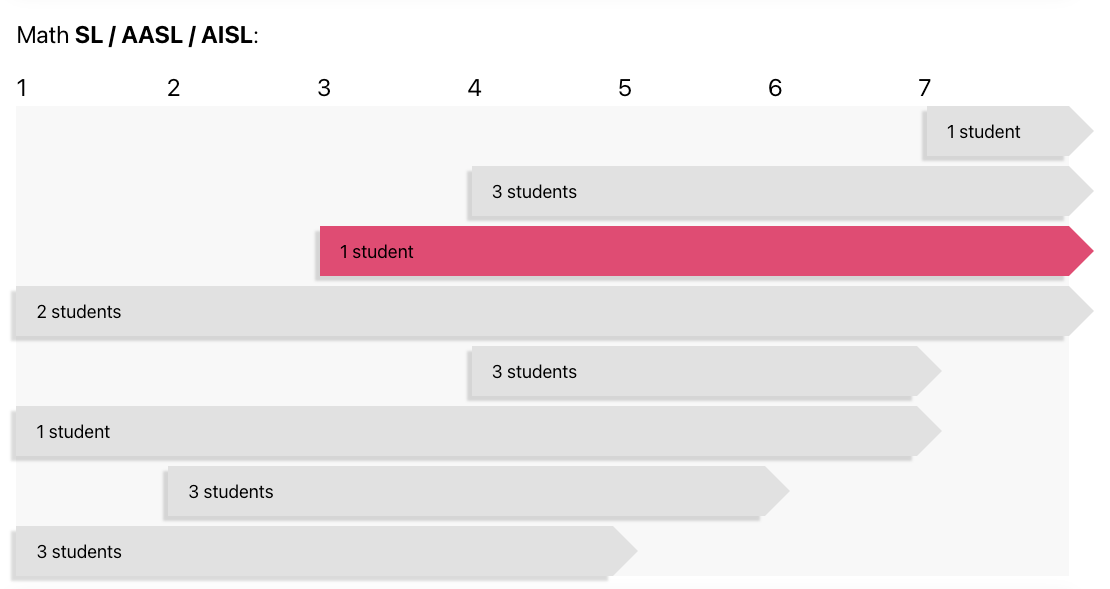Click the AASL text in the heading
The image size is (1110, 589).
pos(152,35)
